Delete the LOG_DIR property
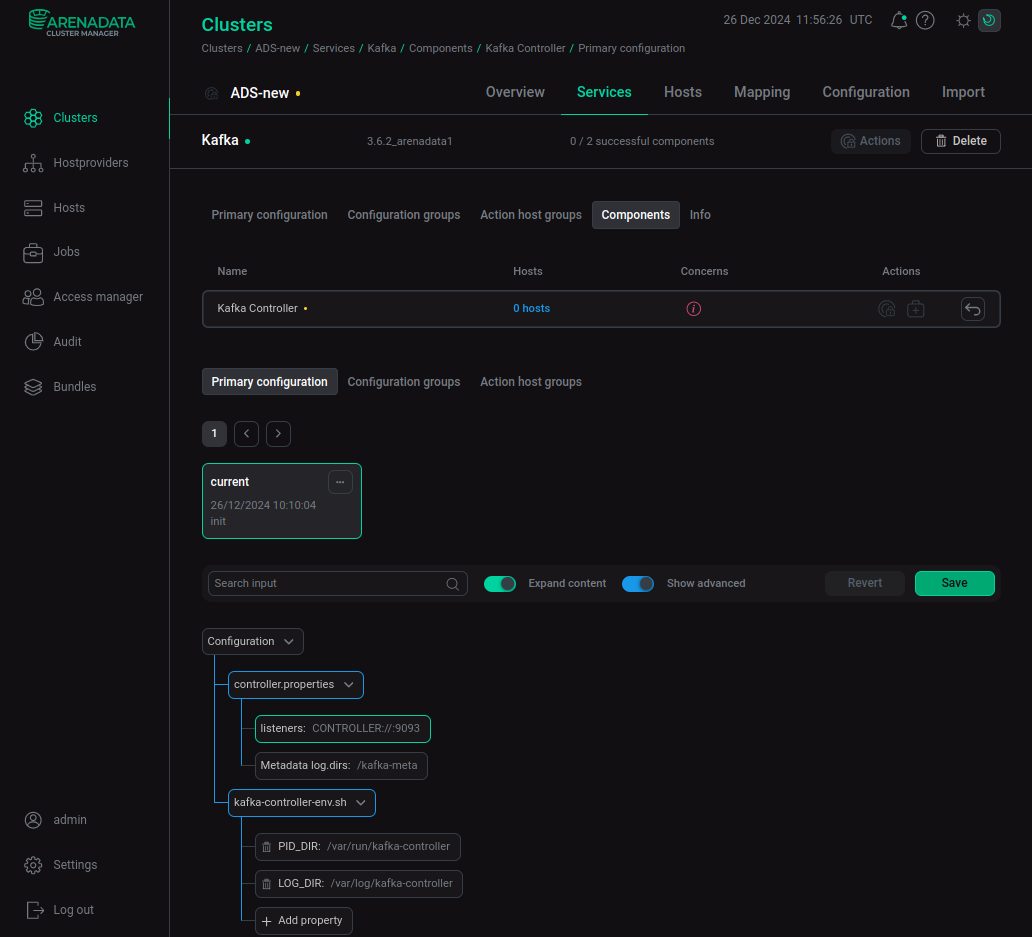The width and height of the screenshot is (1032, 937). point(267,884)
